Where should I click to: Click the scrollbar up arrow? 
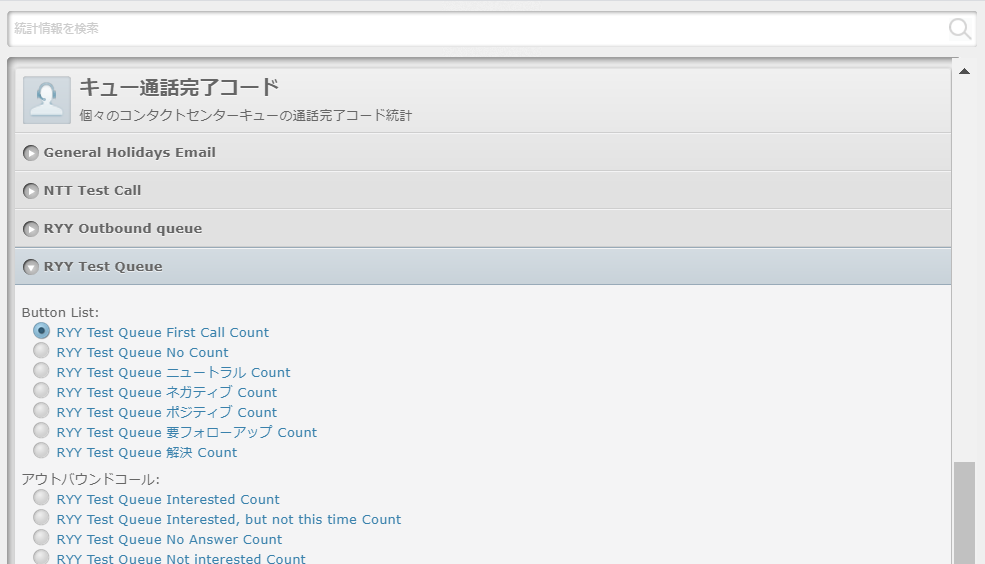(x=964, y=72)
